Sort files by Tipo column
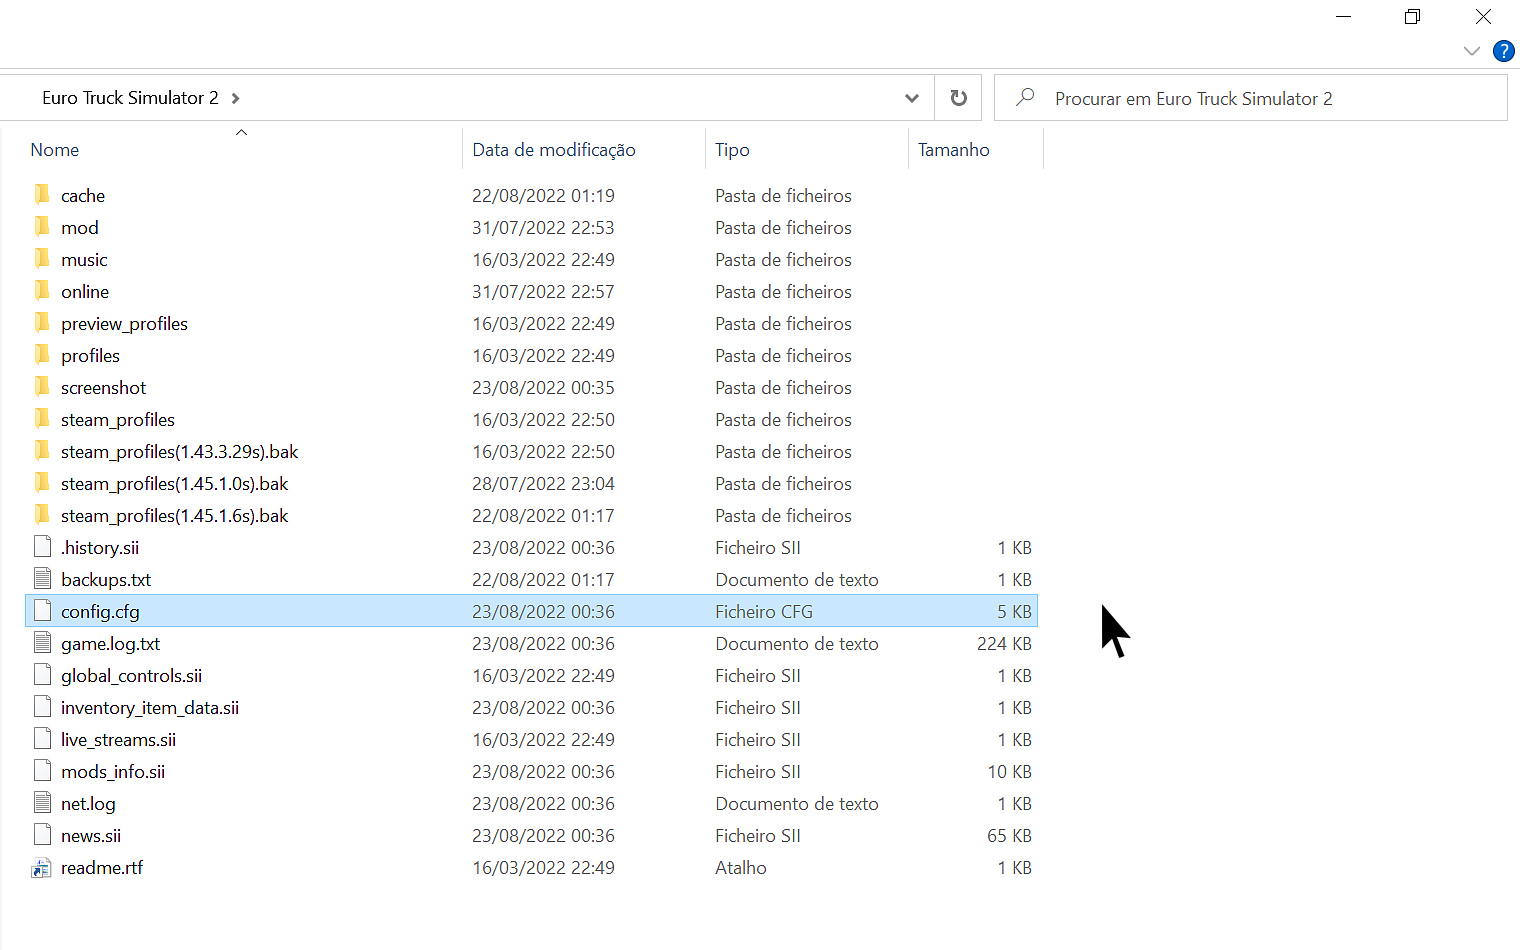The width and height of the screenshot is (1520, 950). [732, 150]
